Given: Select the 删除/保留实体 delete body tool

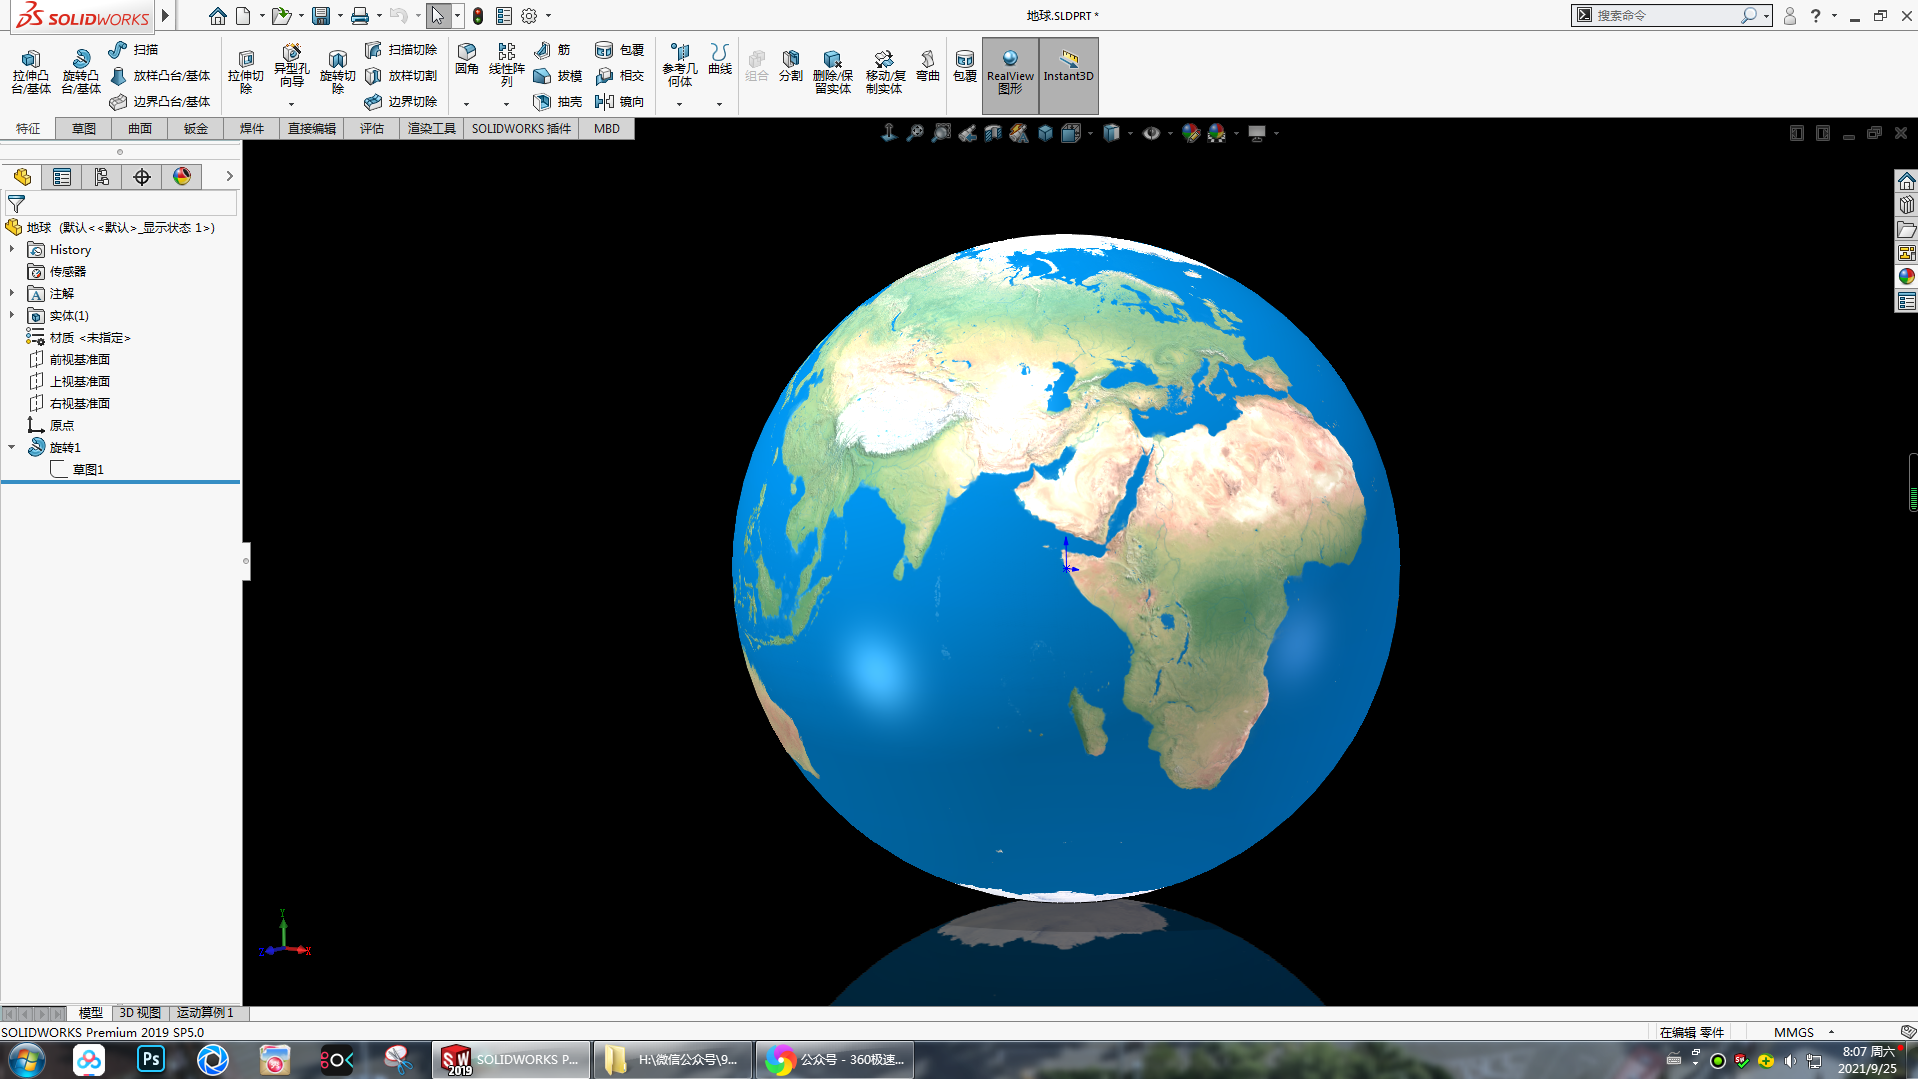Looking at the screenshot, I should click(x=833, y=72).
